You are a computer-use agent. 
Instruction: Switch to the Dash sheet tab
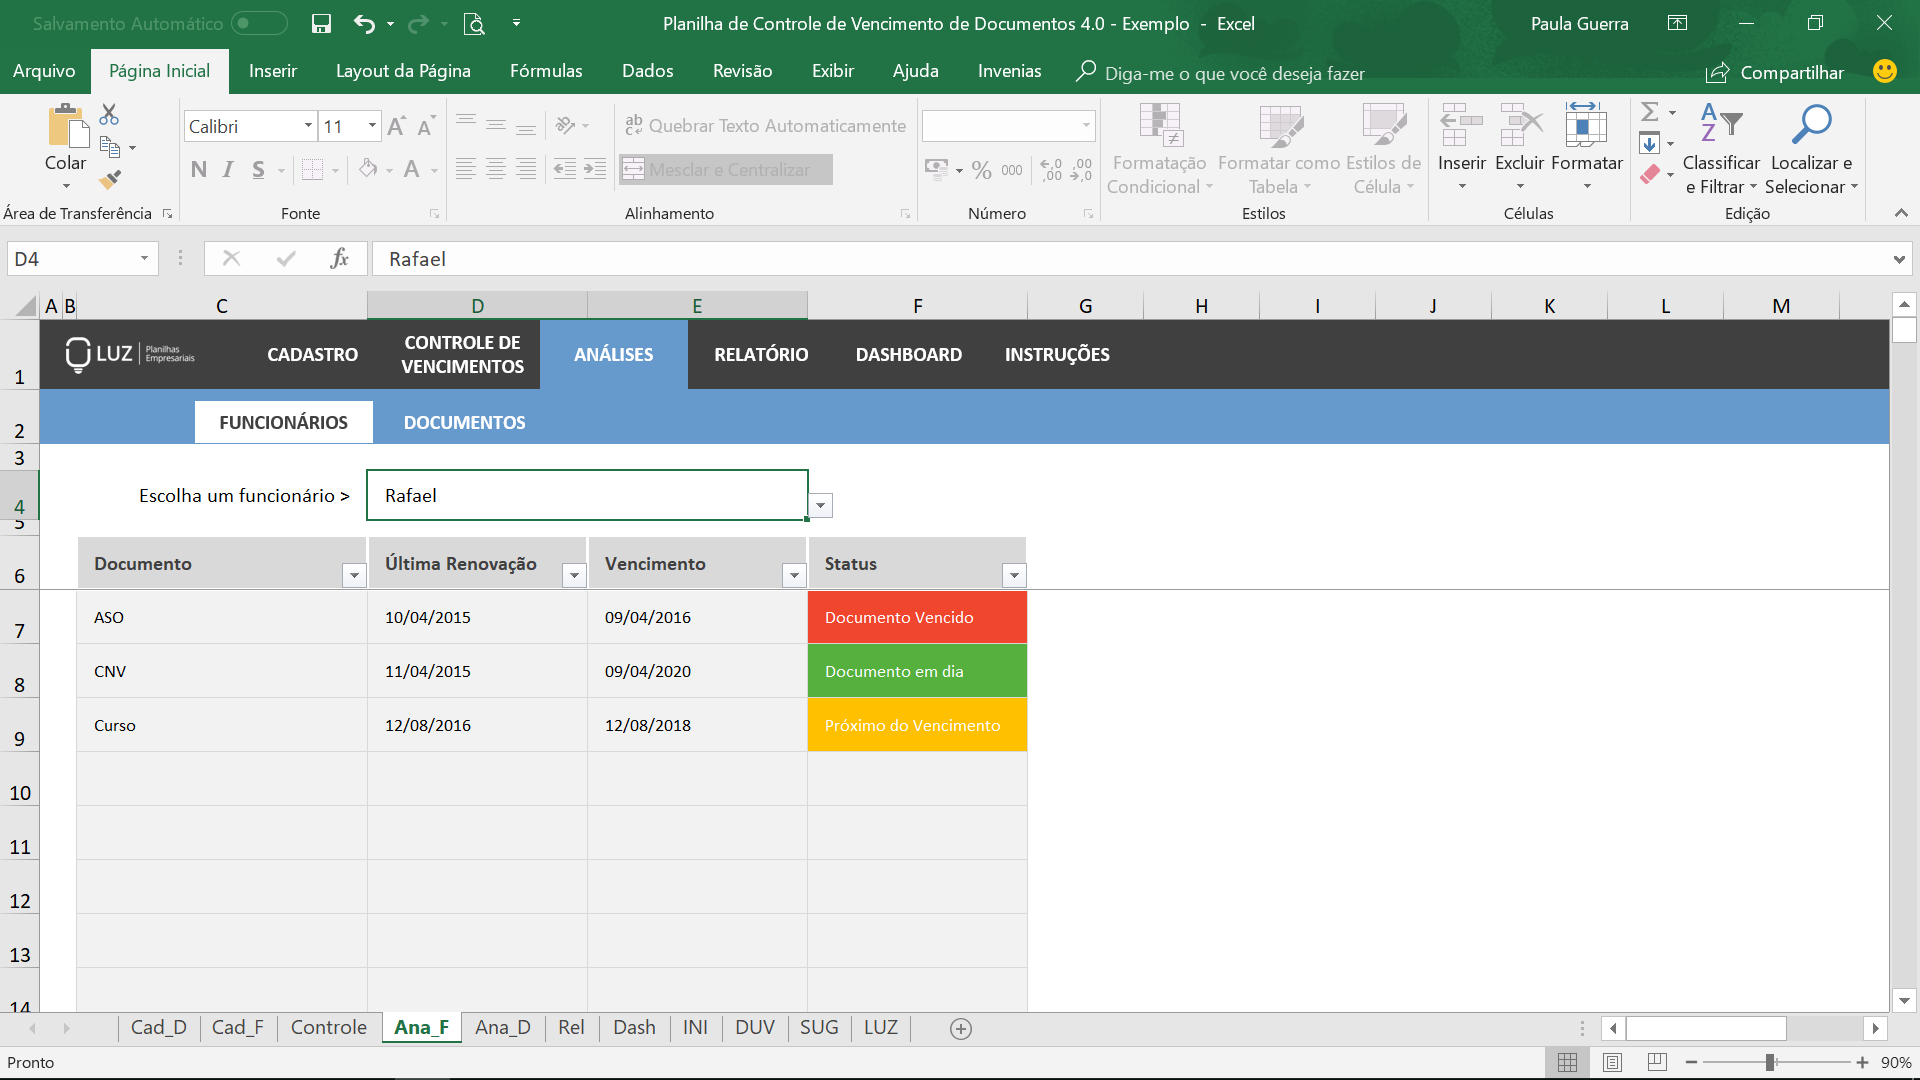pyautogui.click(x=634, y=1027)
